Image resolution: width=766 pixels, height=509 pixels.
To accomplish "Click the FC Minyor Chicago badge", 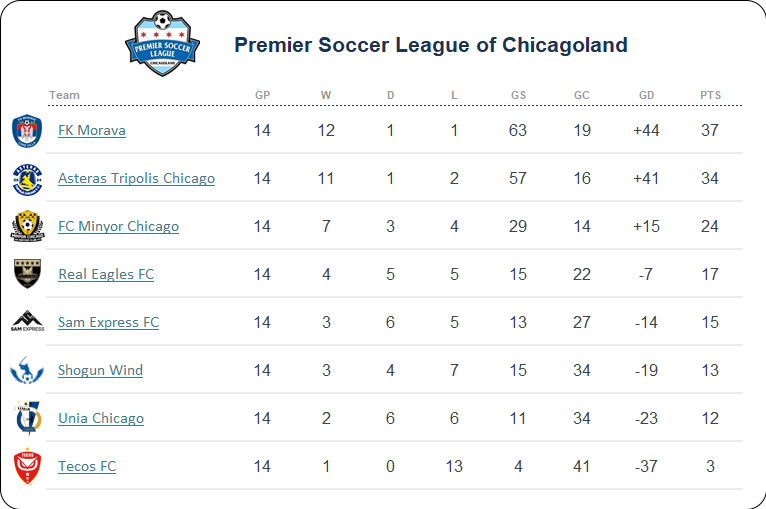I will point(27,226).
